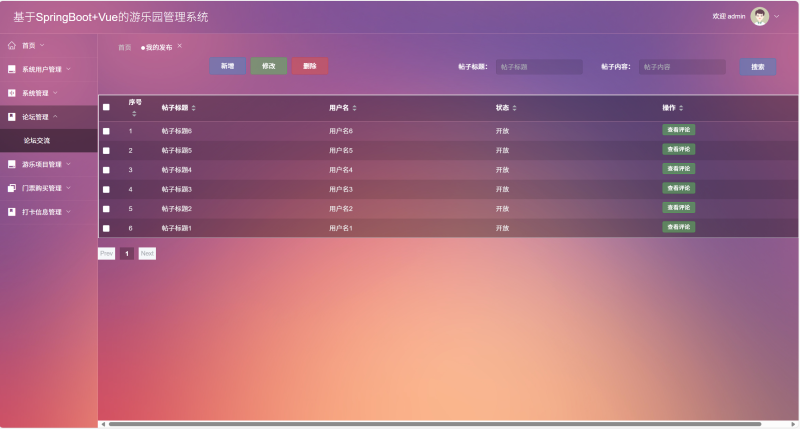The image size is (800, 429).
Task: Check the box for row 帖子标题6
Action: coord(106,131)
